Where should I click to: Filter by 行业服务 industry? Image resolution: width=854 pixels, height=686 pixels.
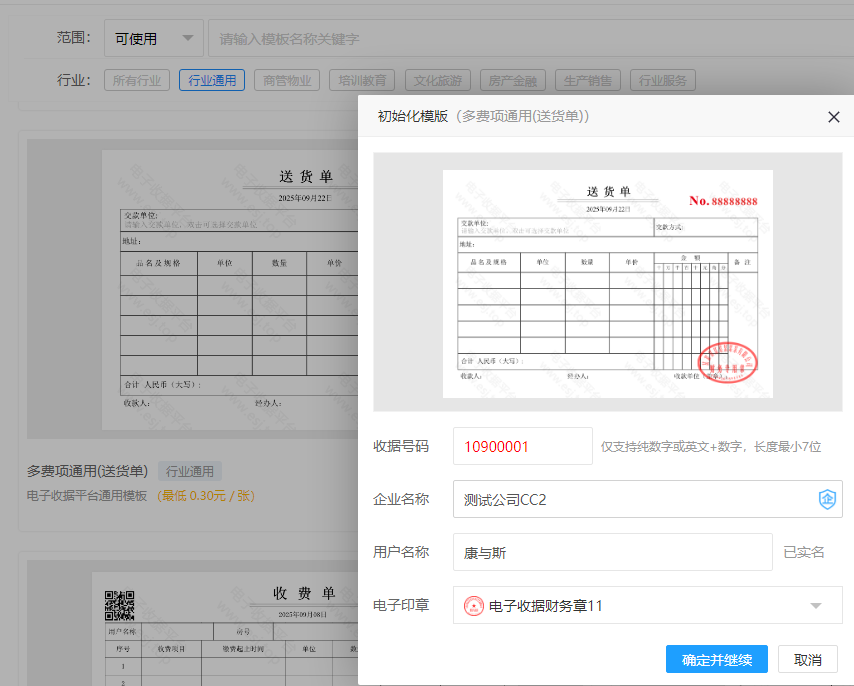click(x=663, y=81)
